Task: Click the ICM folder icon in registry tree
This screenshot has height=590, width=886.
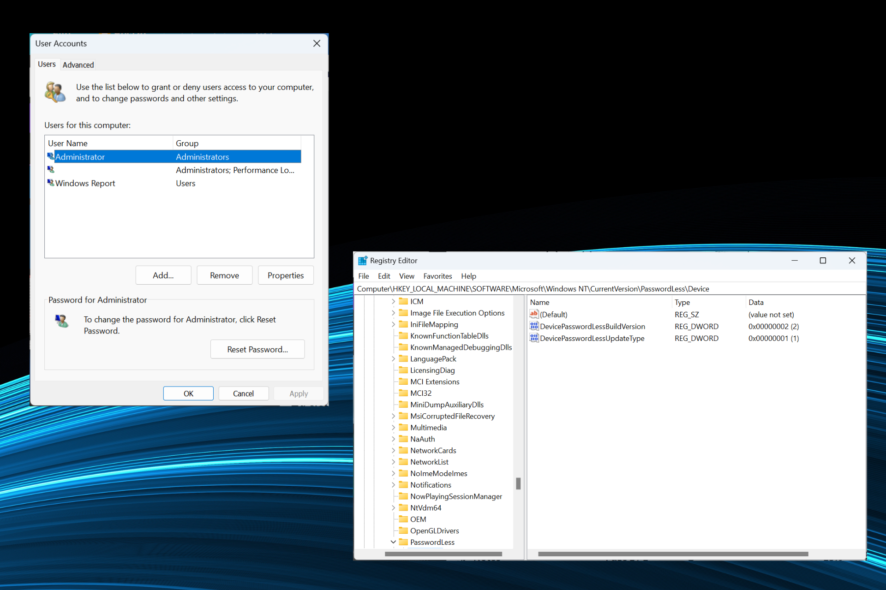Action: click(403, 301)
